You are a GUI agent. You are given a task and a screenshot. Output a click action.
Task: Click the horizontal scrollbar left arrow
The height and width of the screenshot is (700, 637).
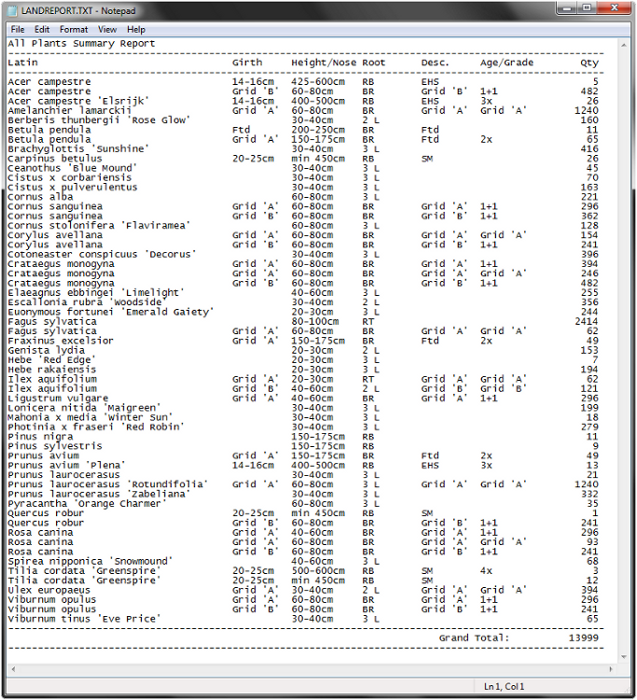13,669
